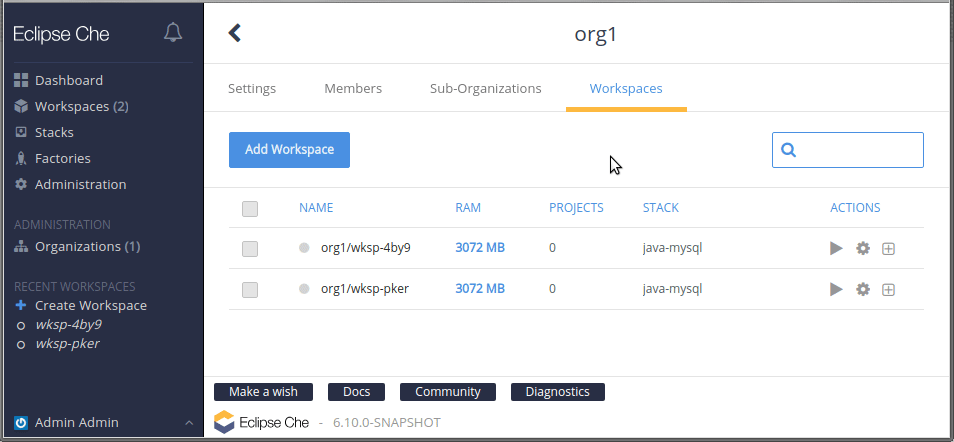Viewport: 954px width, 442px height.
Task: Click the Eclipse Che sidebar title
Action: click(x=61, y=33)
